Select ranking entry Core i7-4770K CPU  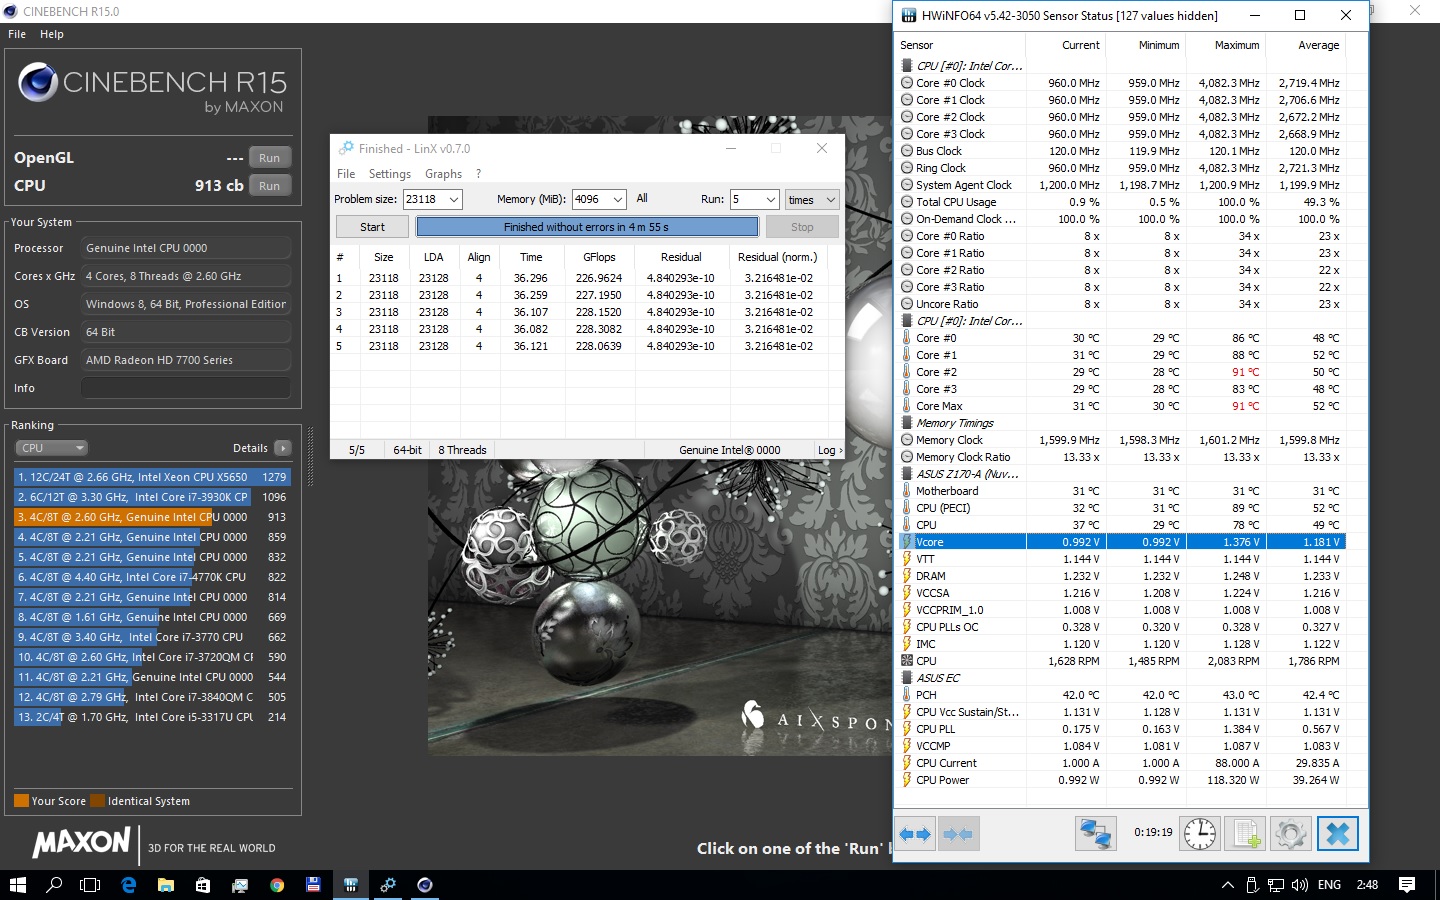click(152, 577)
